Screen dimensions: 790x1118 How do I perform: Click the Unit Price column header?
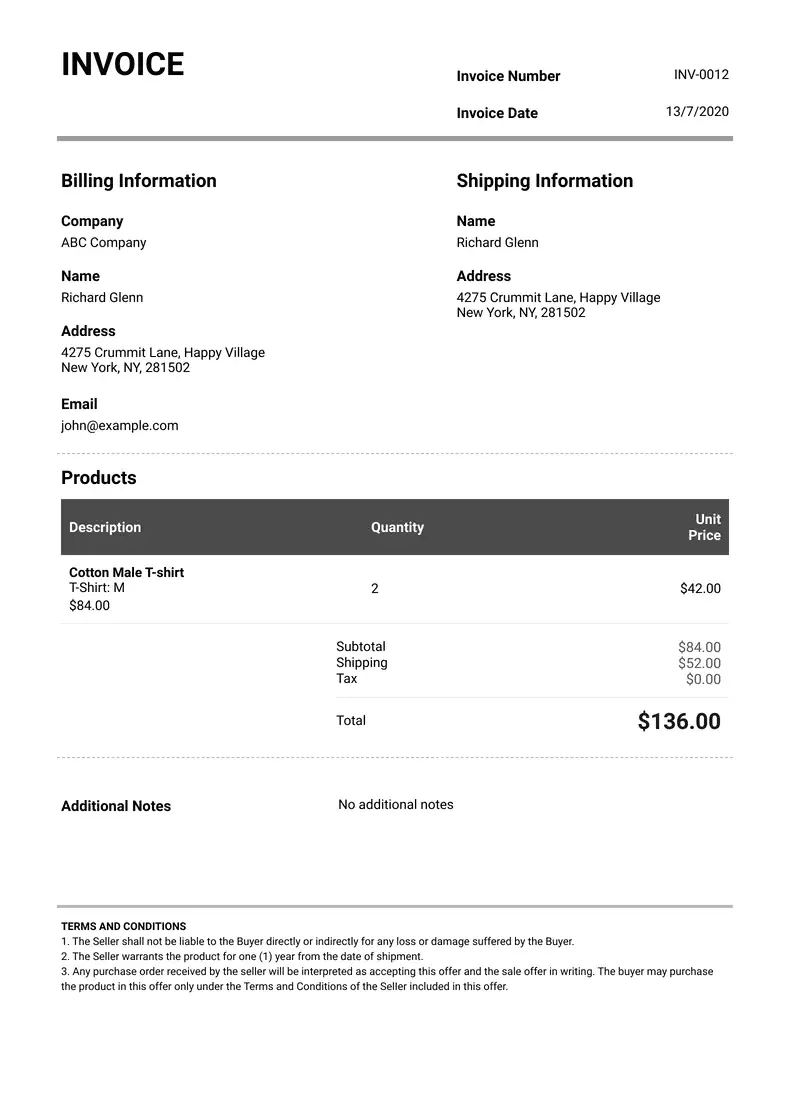point(706,527)
